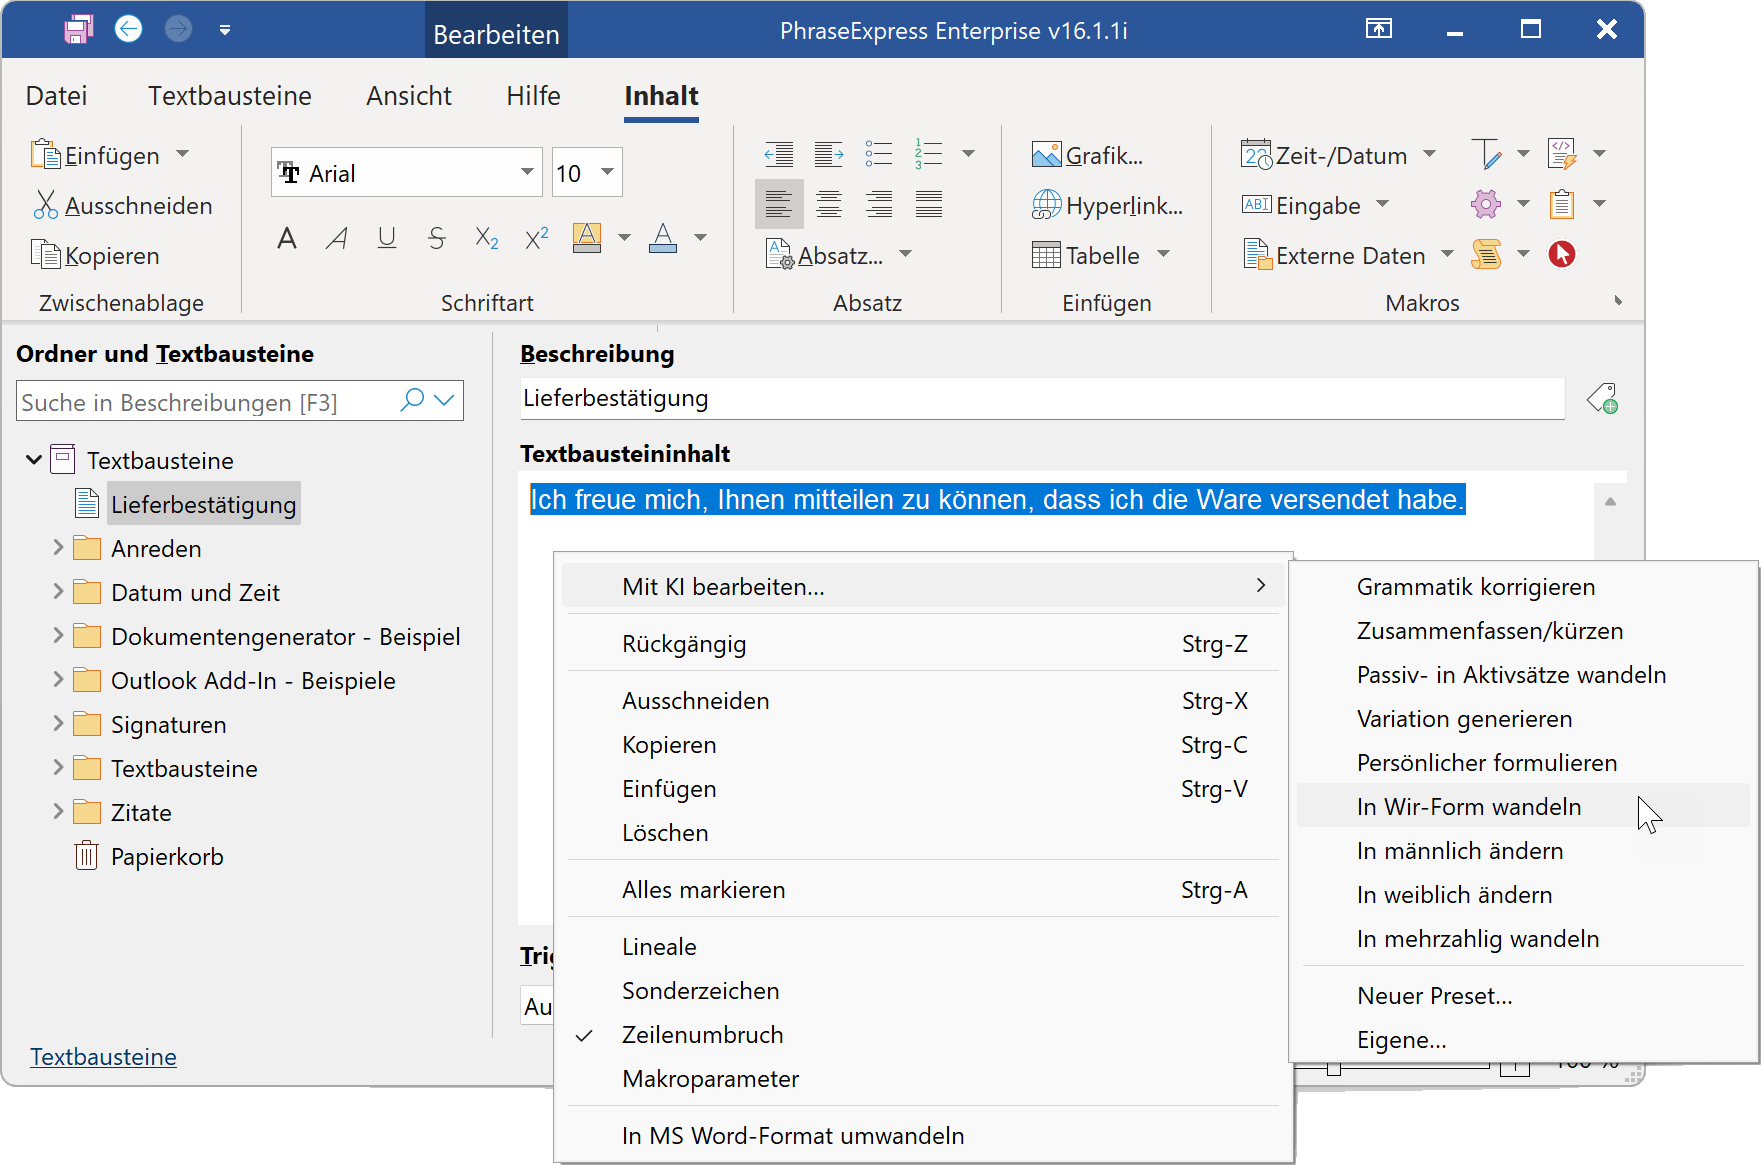The image size is (1761, 1165).
Task: Select the Papierkorb tree item
Action: coord(149,857)
